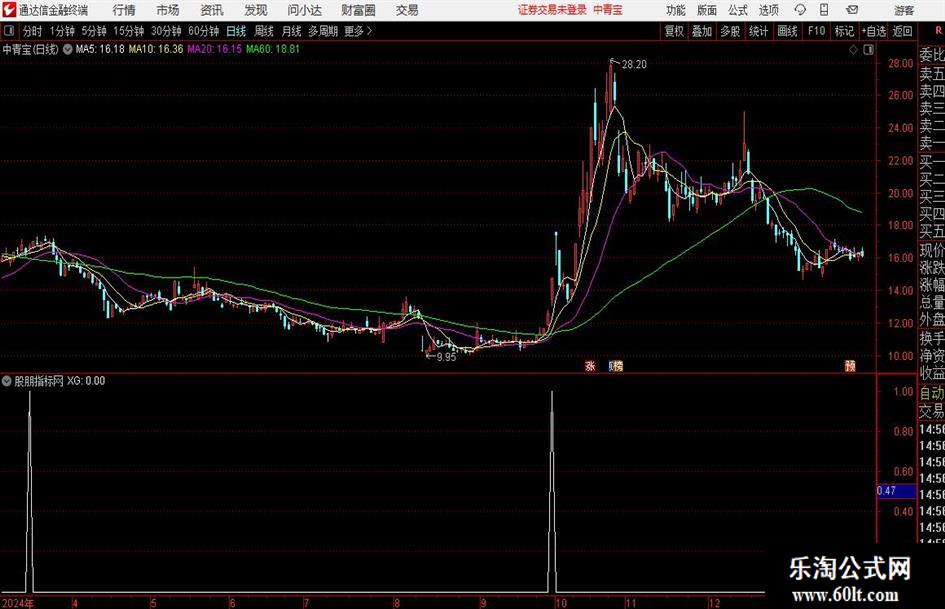
Task: Expand 股朋指标网 indicator dropdown arrow
Action: [x=7, y=380]
